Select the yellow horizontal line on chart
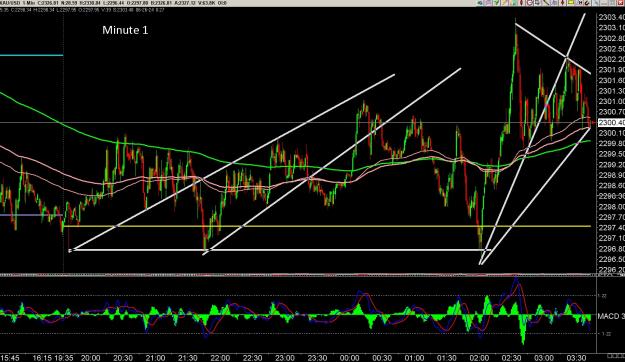The height and width of the screenshot is (362, 625). coord(327,226)
